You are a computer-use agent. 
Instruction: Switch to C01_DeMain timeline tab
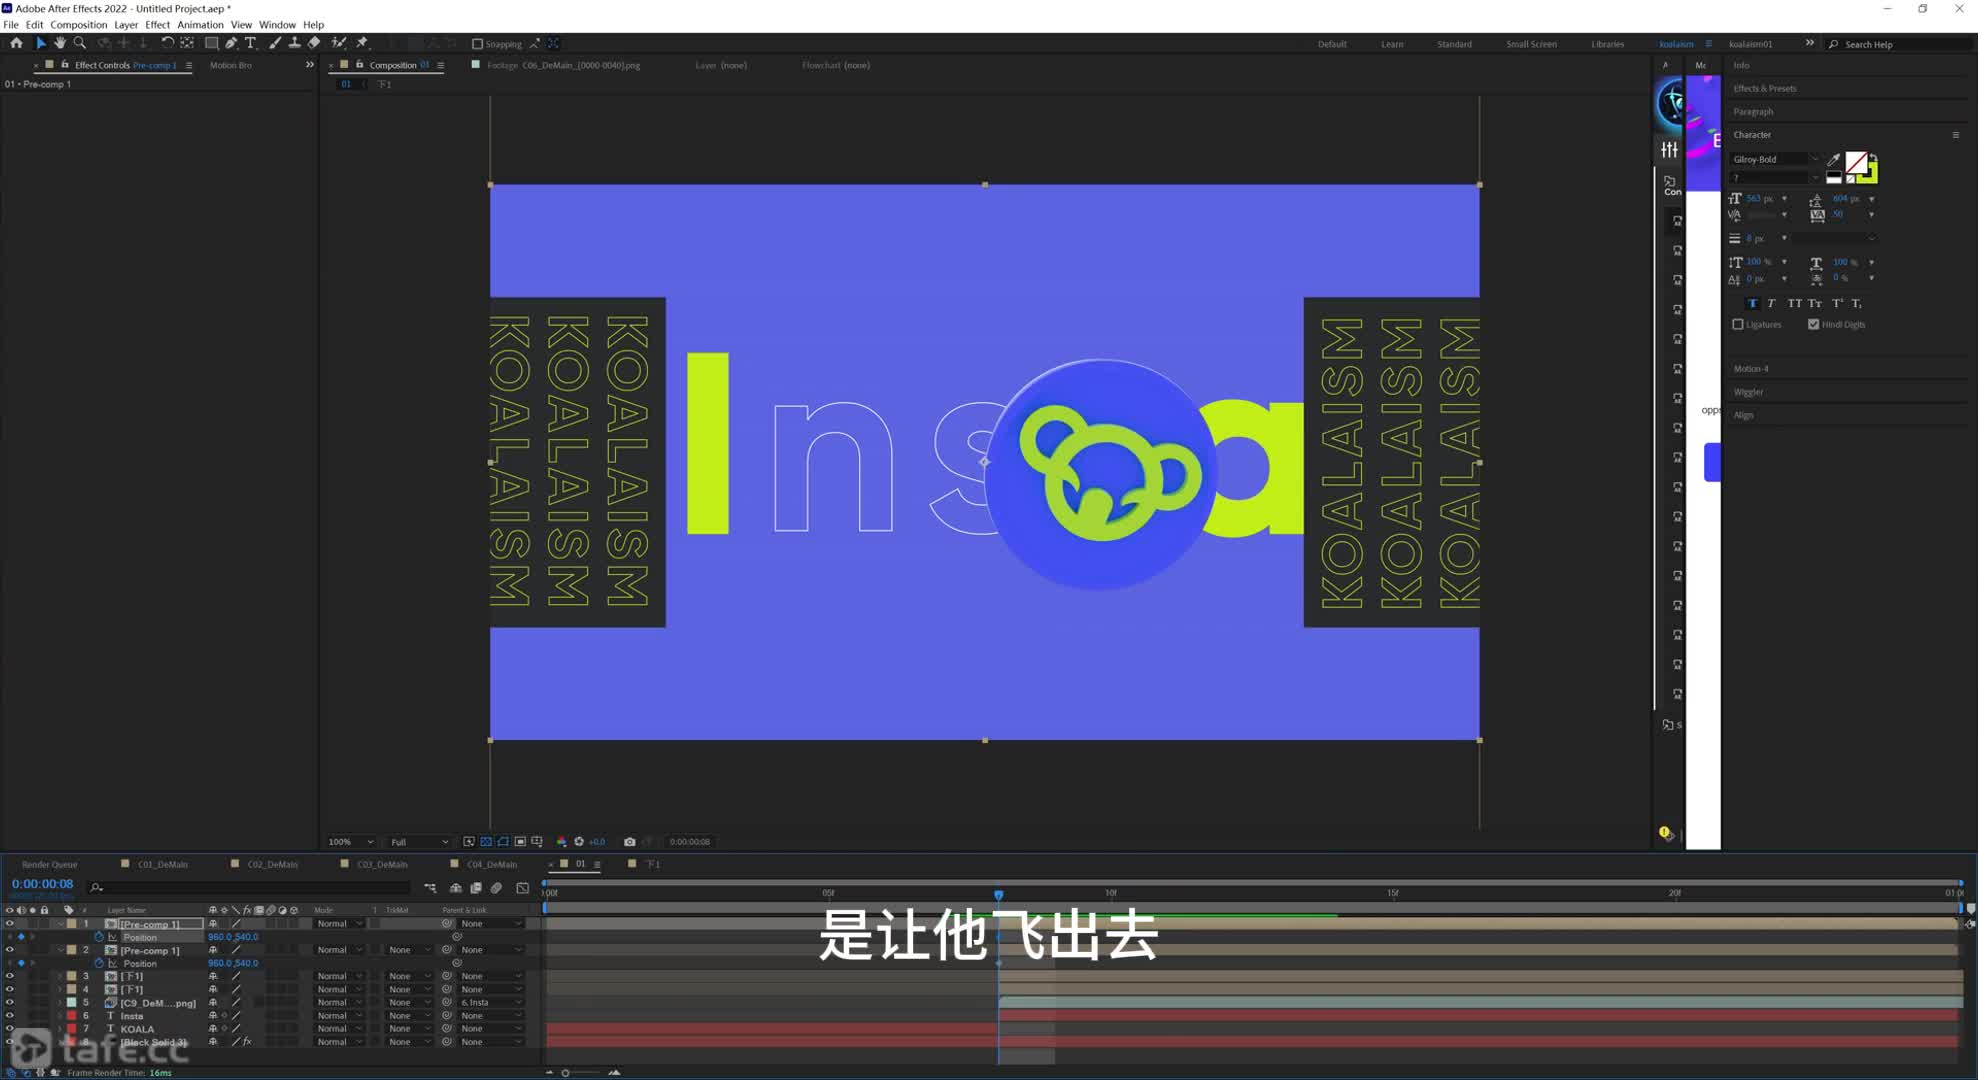[x=162, y=864]
